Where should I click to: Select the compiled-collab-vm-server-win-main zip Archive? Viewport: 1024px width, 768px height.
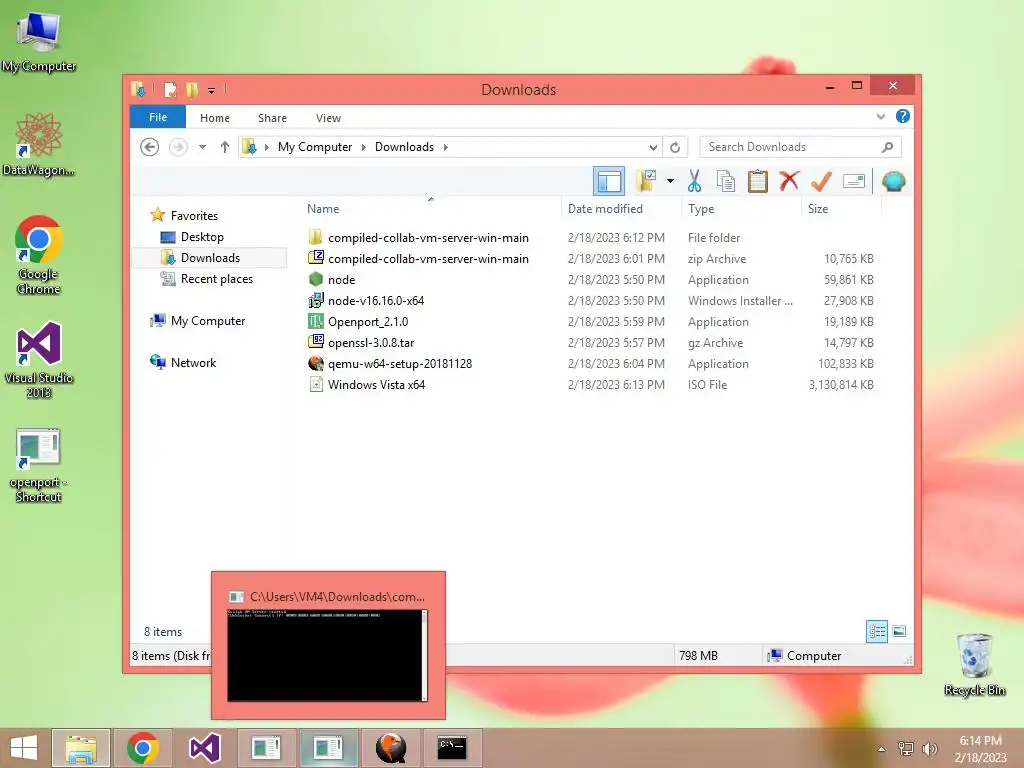click(x=590, y=259)
